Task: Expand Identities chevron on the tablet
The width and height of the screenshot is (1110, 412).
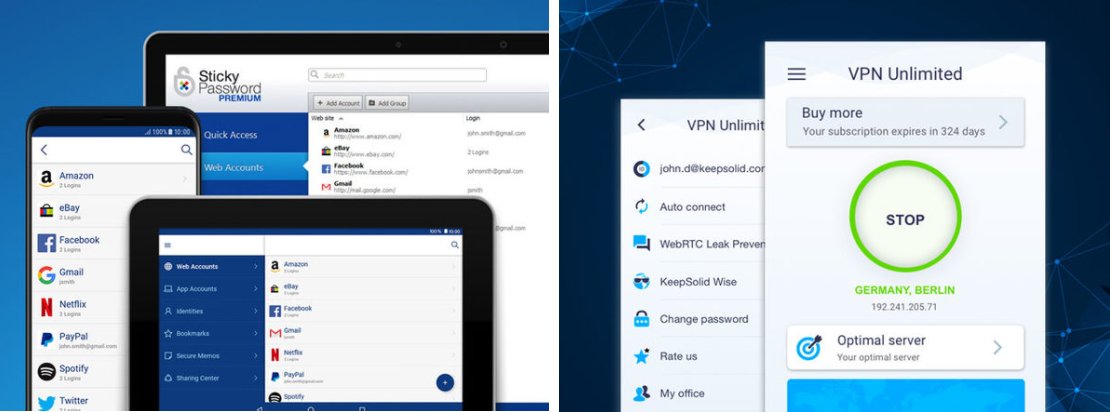Action: pyautogui.click(x=256, y=311)
